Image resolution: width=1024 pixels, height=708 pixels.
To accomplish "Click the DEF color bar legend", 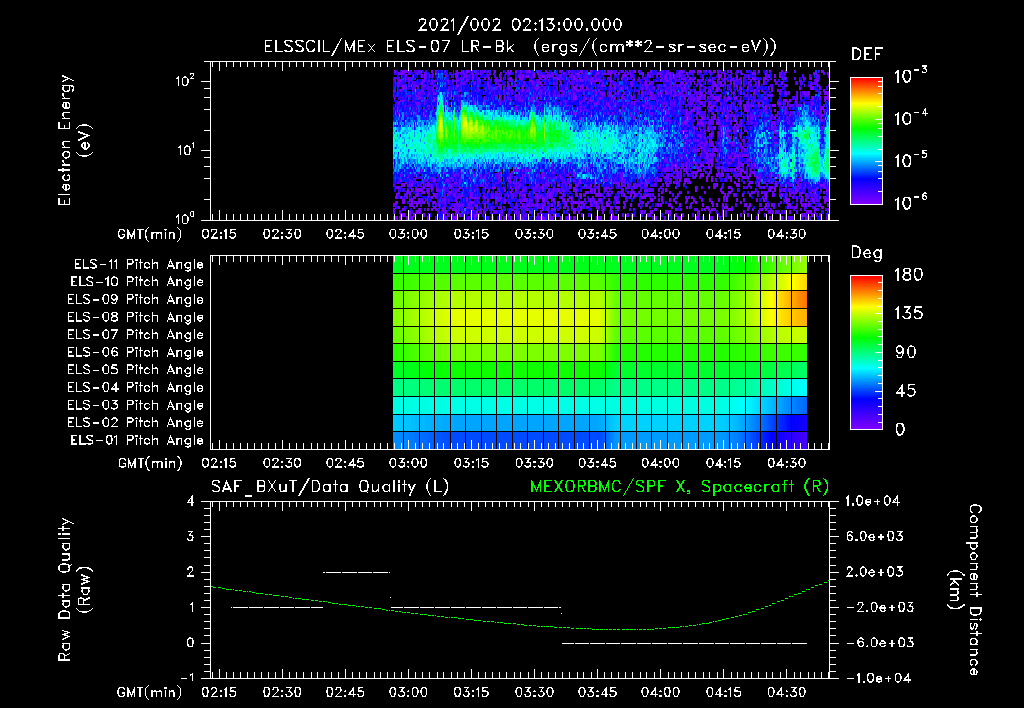I will (x=866, y=140).
